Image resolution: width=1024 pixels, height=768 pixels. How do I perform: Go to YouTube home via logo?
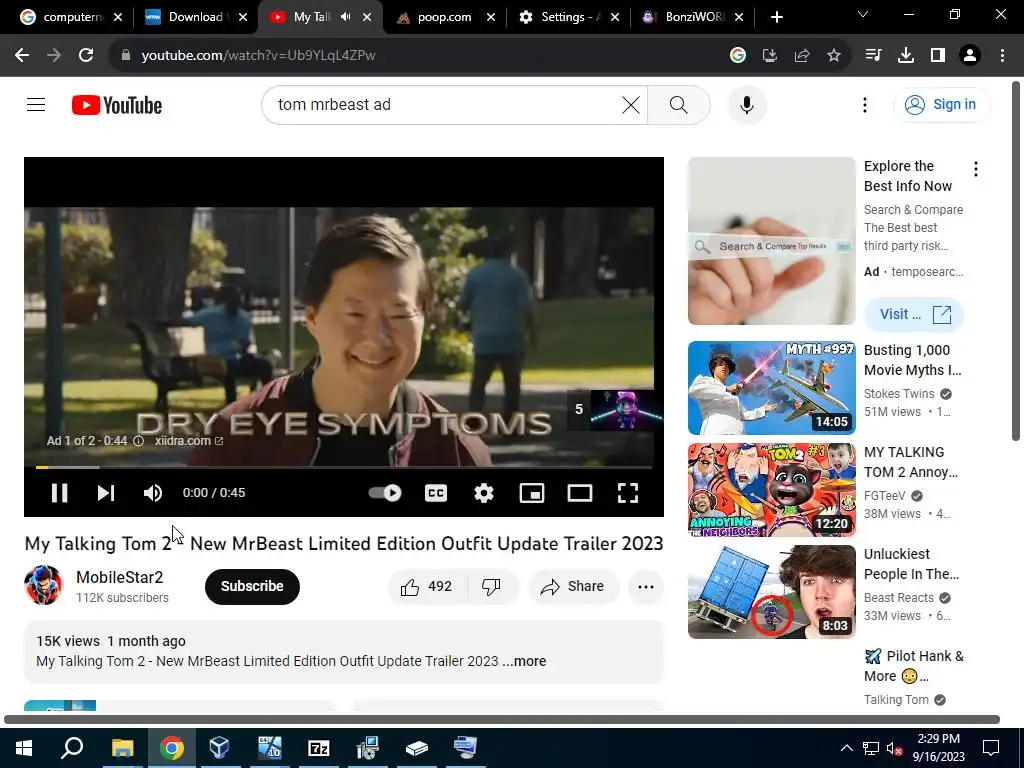[x=117, y=105]
